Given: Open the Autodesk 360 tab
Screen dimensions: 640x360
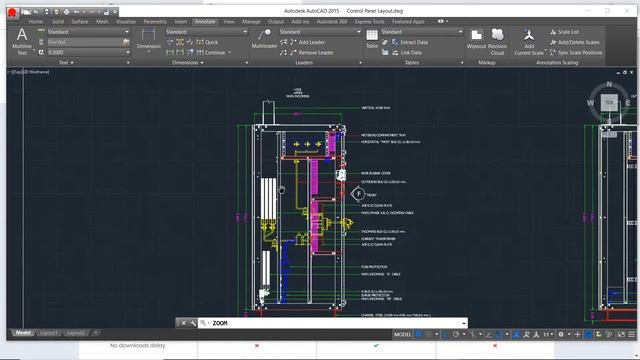Looking at the screenshot, I should click(x=332, y=22).
